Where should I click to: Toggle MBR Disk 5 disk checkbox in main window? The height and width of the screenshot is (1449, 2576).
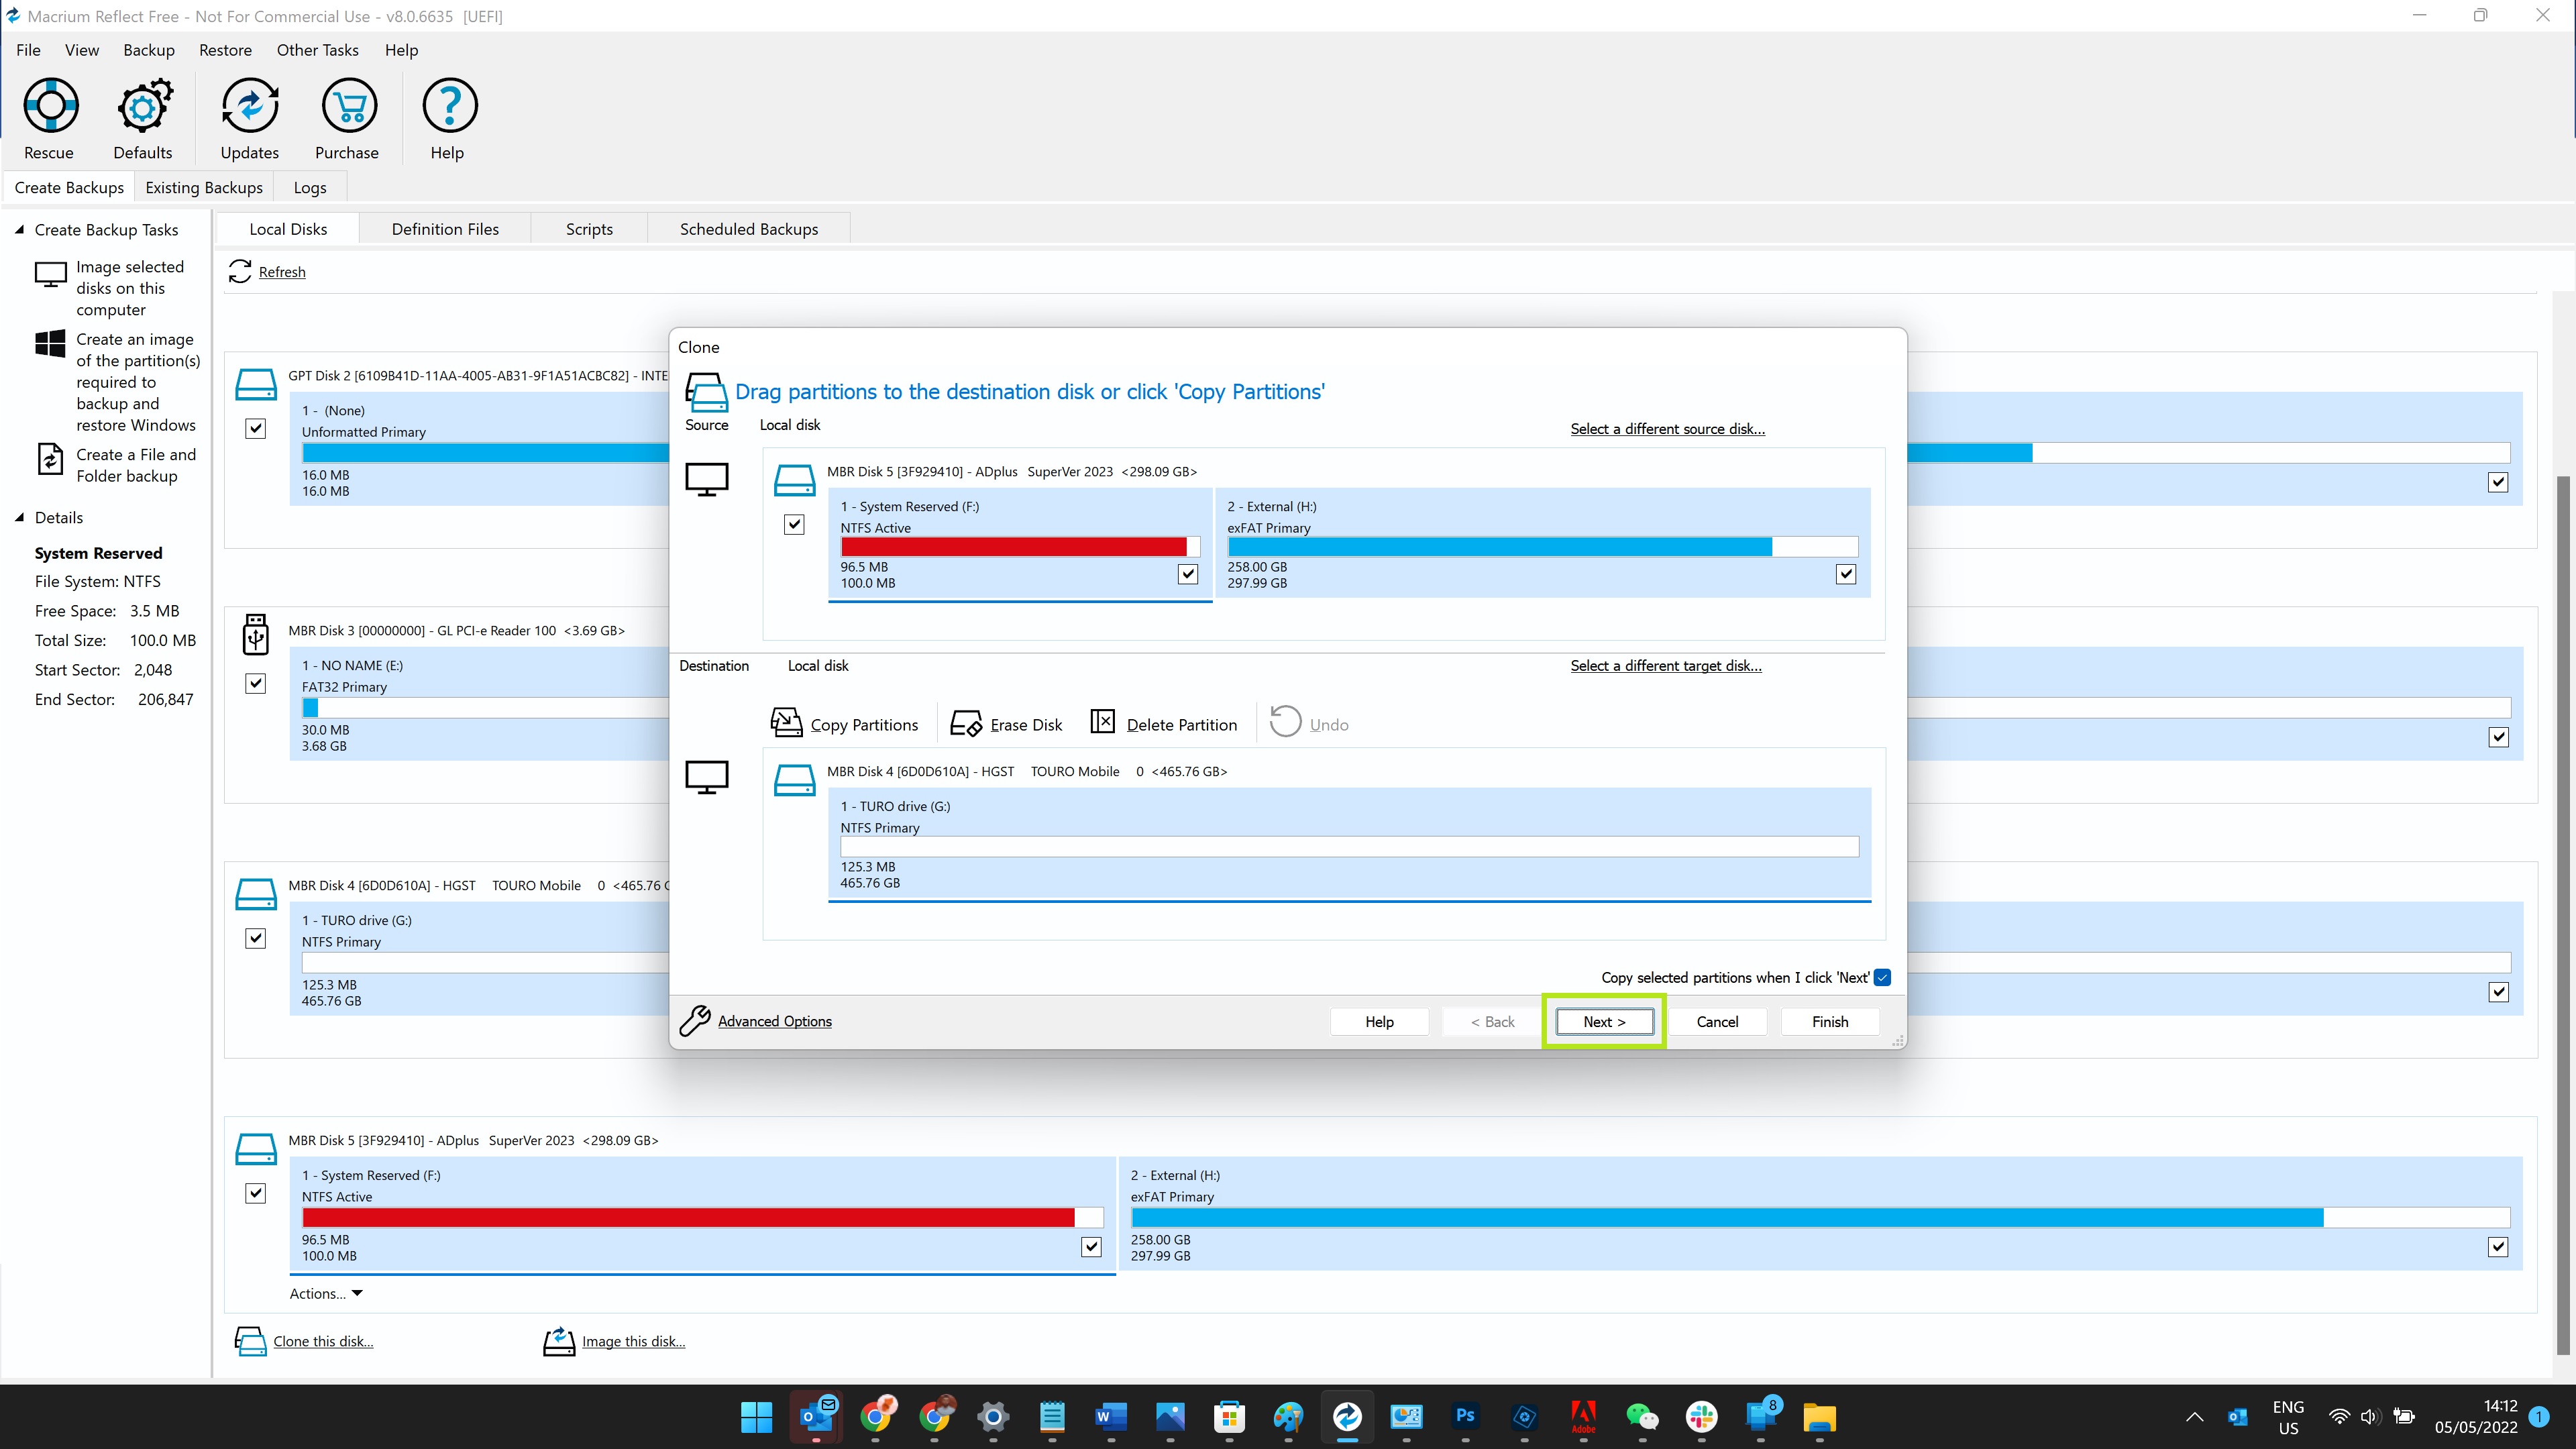pyautogui.click(x=256, y=1193)
